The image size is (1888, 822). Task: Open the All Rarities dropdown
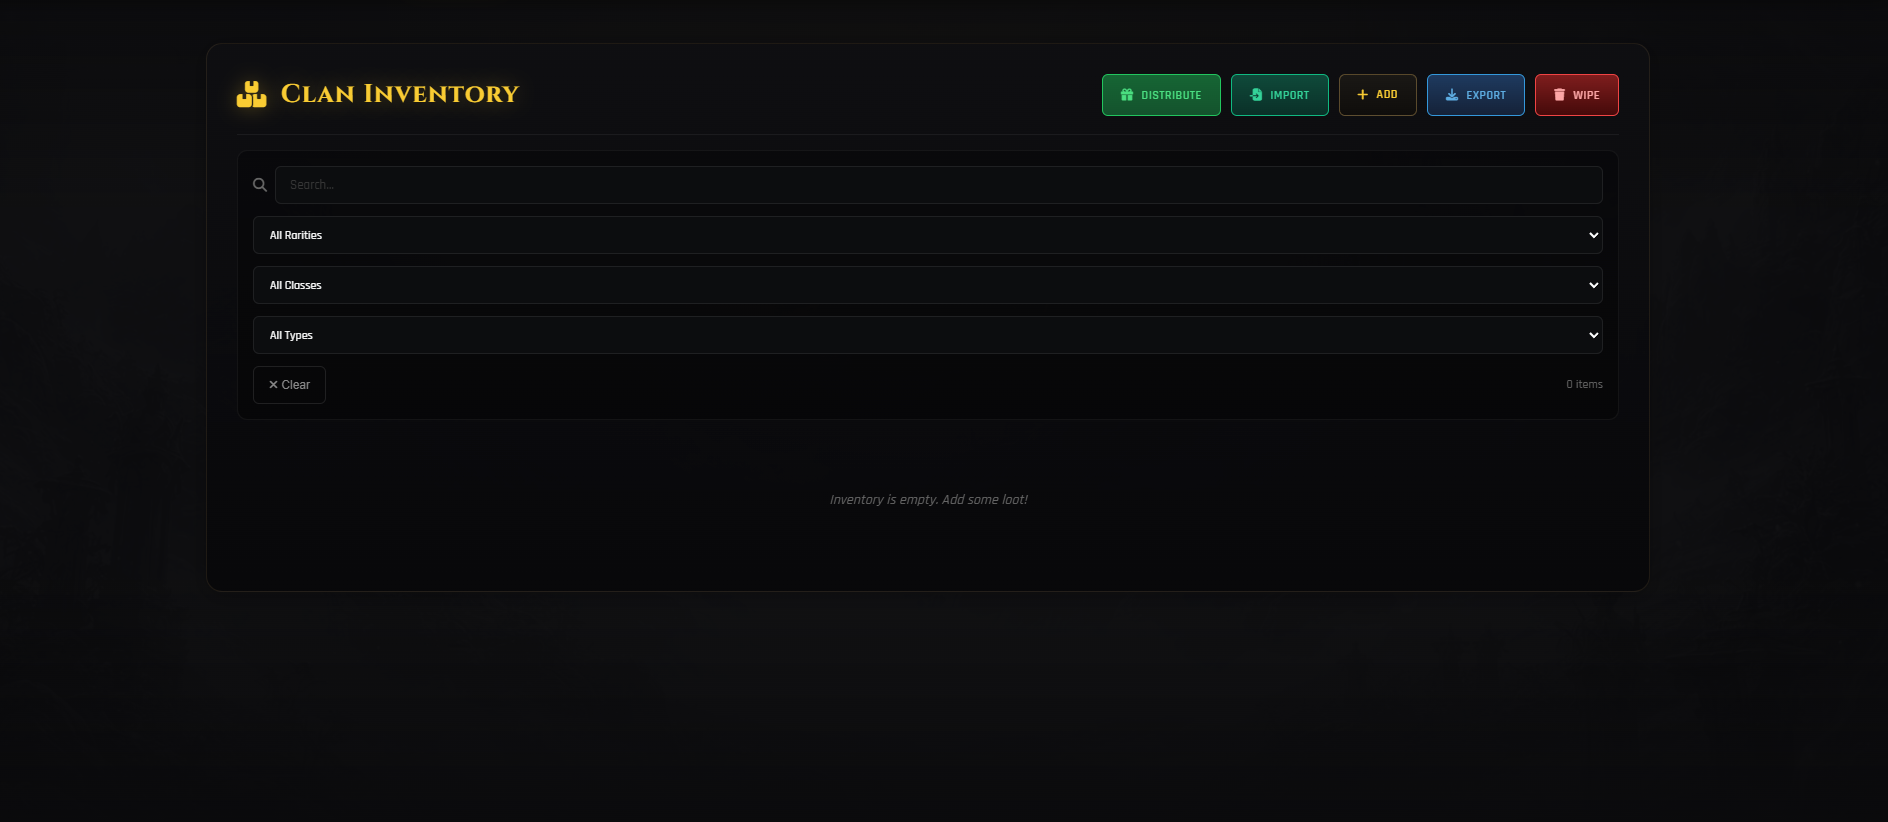(927, 235)
